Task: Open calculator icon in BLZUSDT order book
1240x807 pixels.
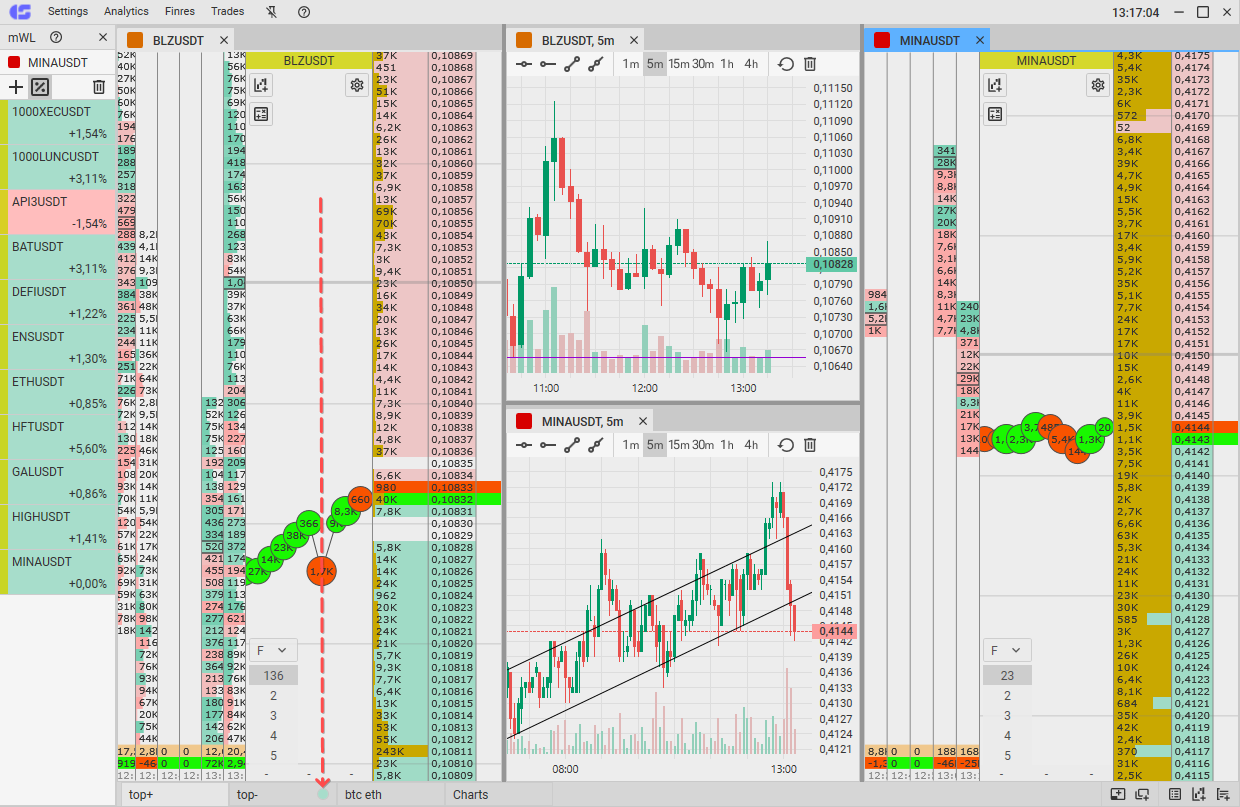Action: pyautogui.click(x=261, y=114)
